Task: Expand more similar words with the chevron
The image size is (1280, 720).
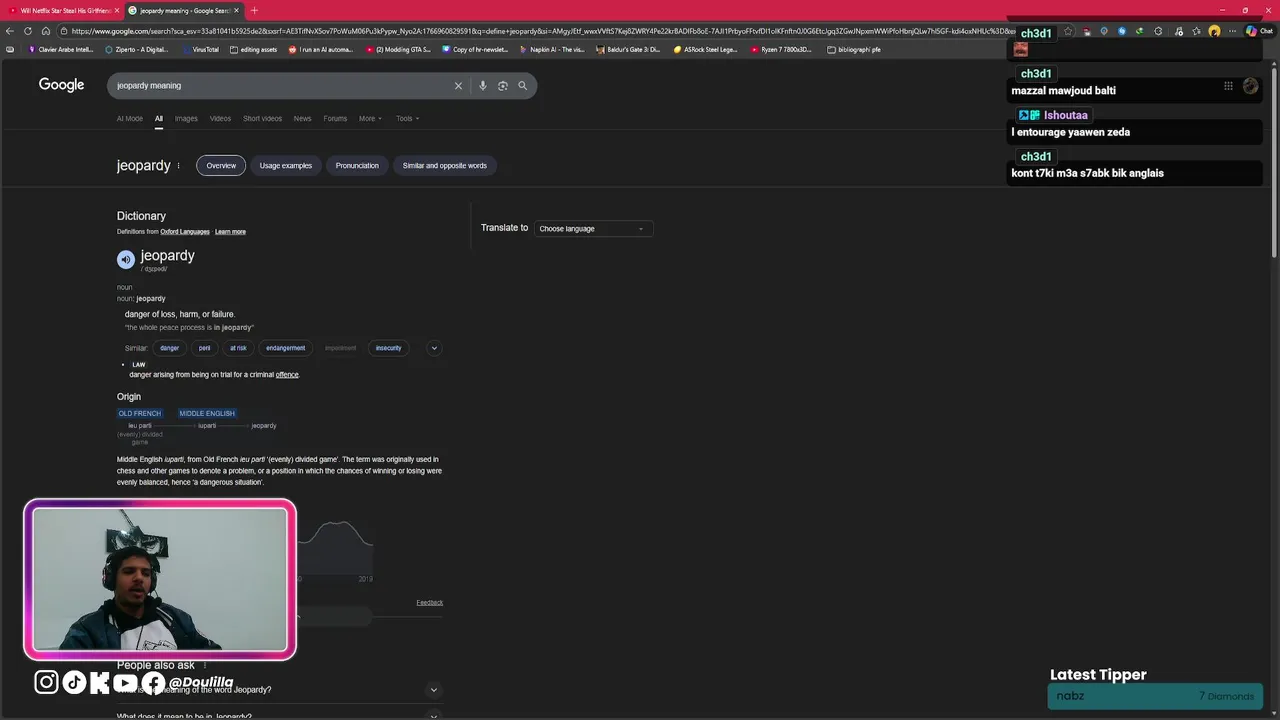Action: 434,348
